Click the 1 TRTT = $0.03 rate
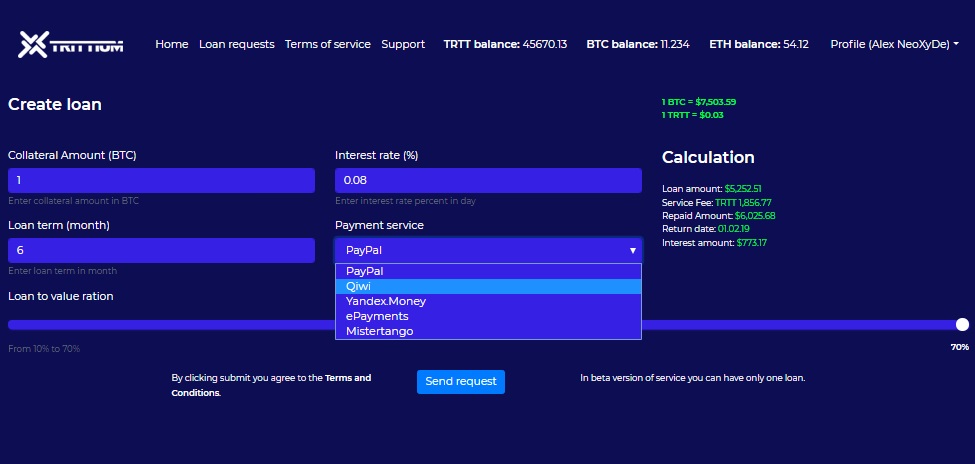Screen dimensions: 975x464 (x=692, y=115)
